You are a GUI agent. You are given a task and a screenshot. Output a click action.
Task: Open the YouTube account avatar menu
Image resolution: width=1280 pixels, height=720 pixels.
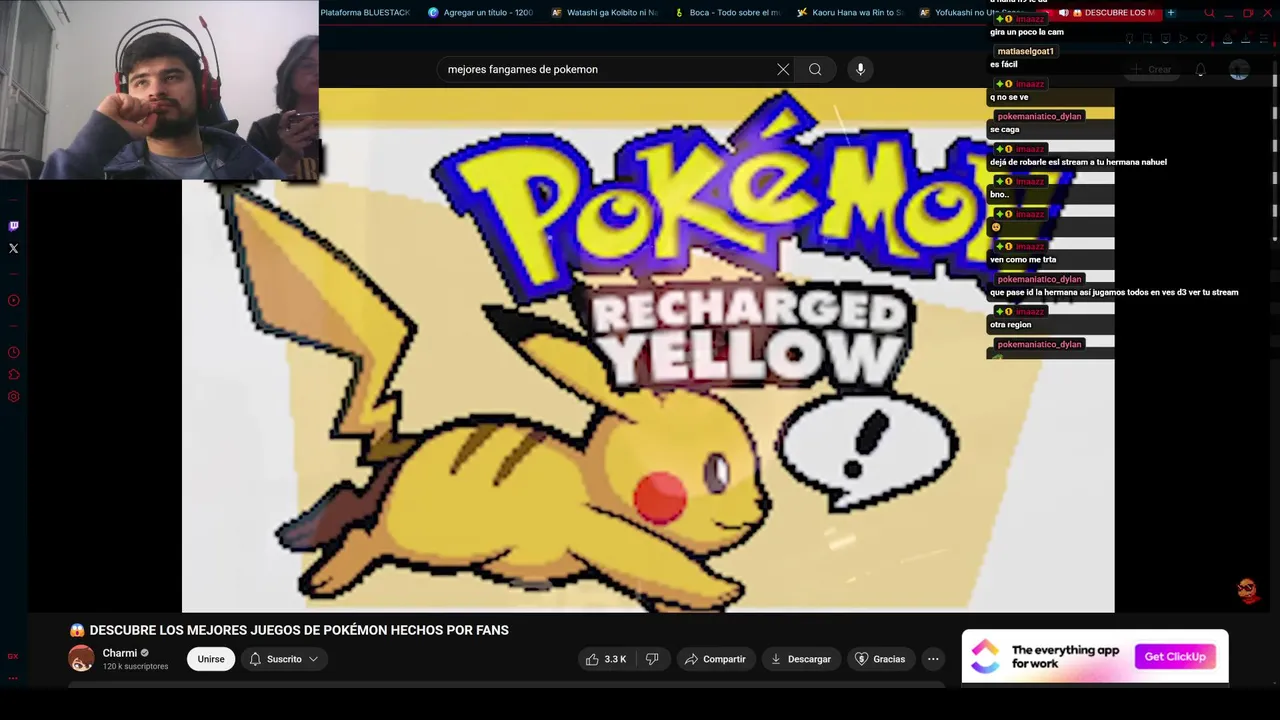1239,69
